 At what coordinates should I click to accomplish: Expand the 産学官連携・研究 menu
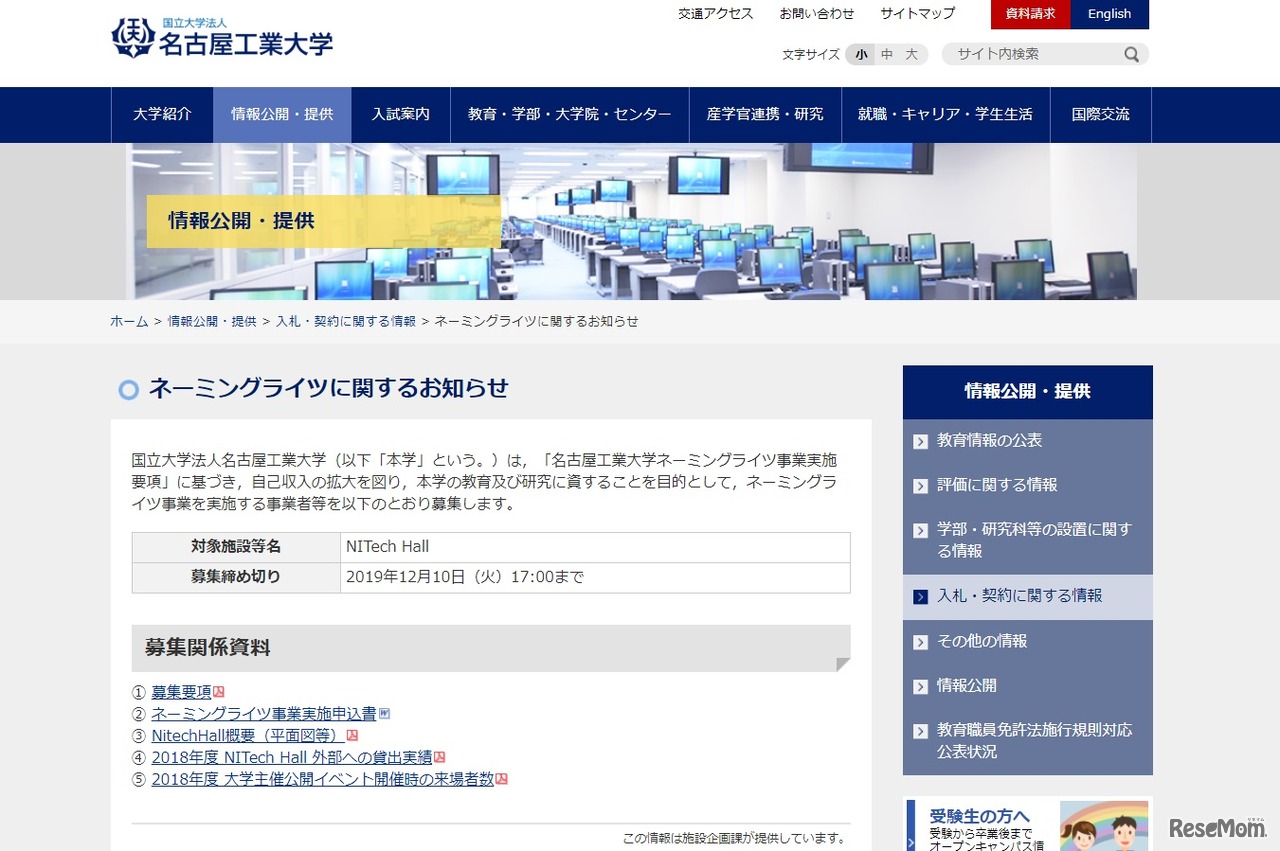click(x=766, y=114)
